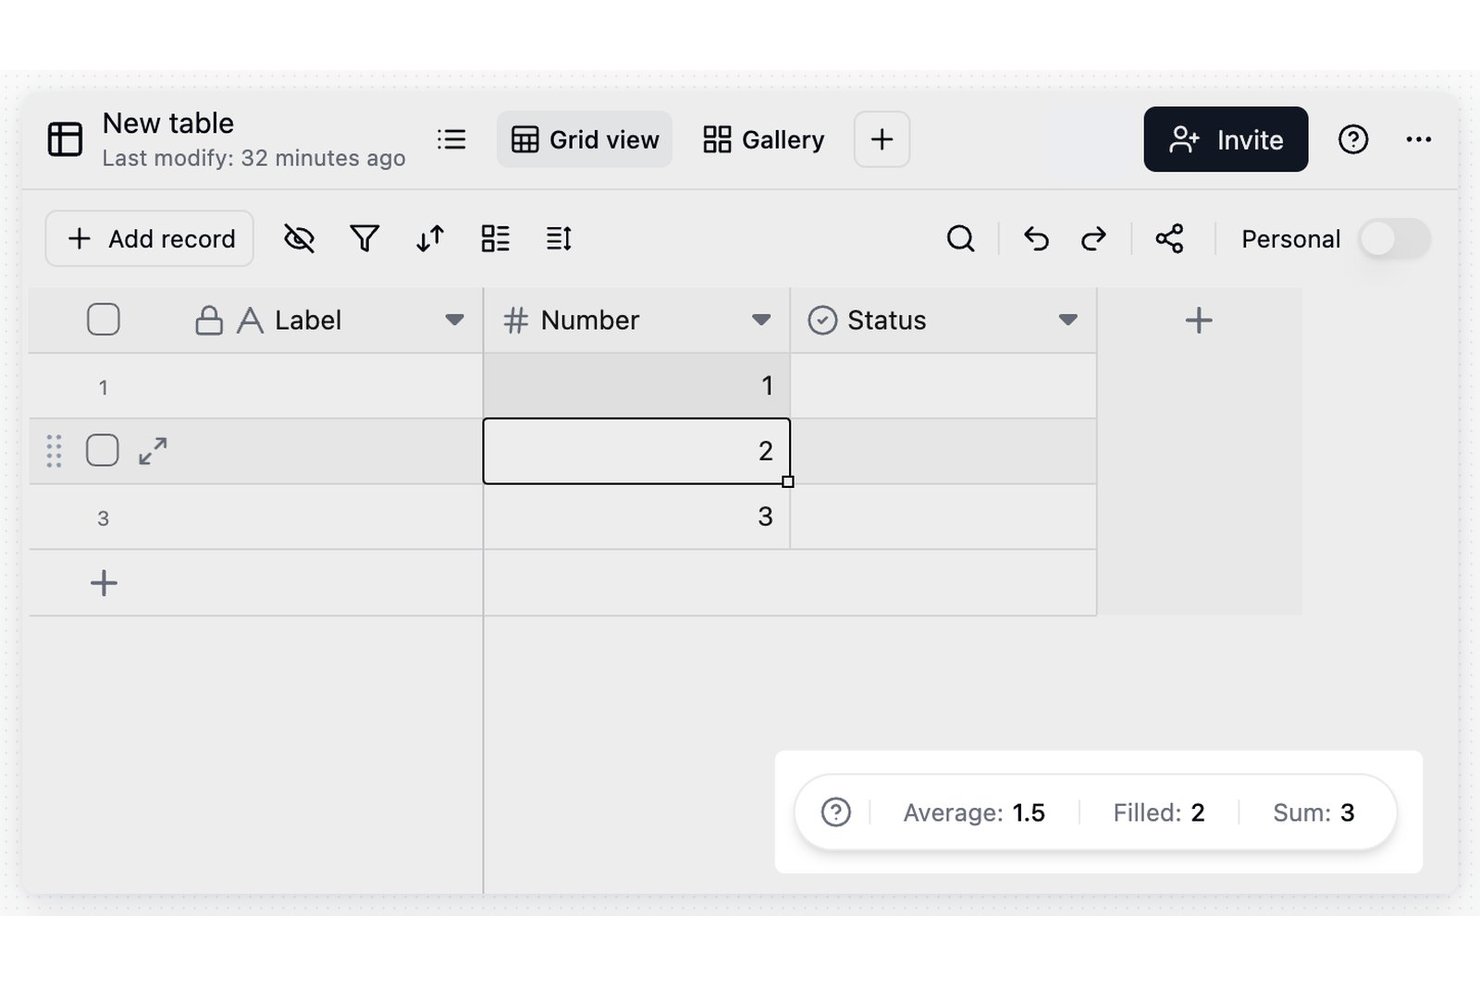Open the Sort tool
This screenshot has width=1480, height=987.
(430, 238)
